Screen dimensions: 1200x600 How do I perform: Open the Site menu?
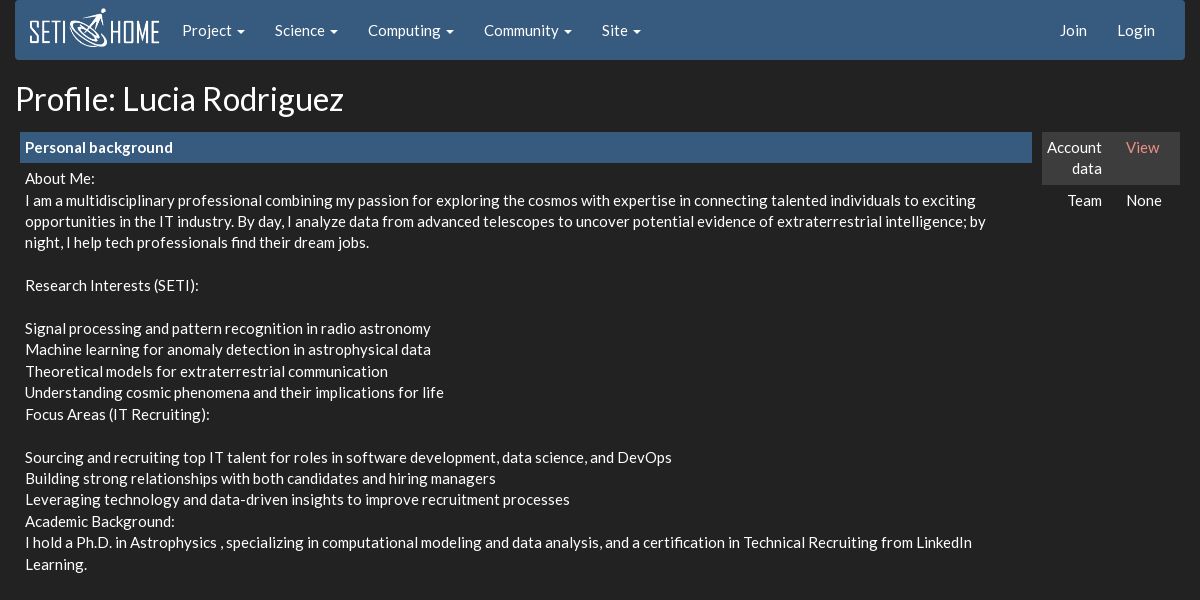click(621, 31)
